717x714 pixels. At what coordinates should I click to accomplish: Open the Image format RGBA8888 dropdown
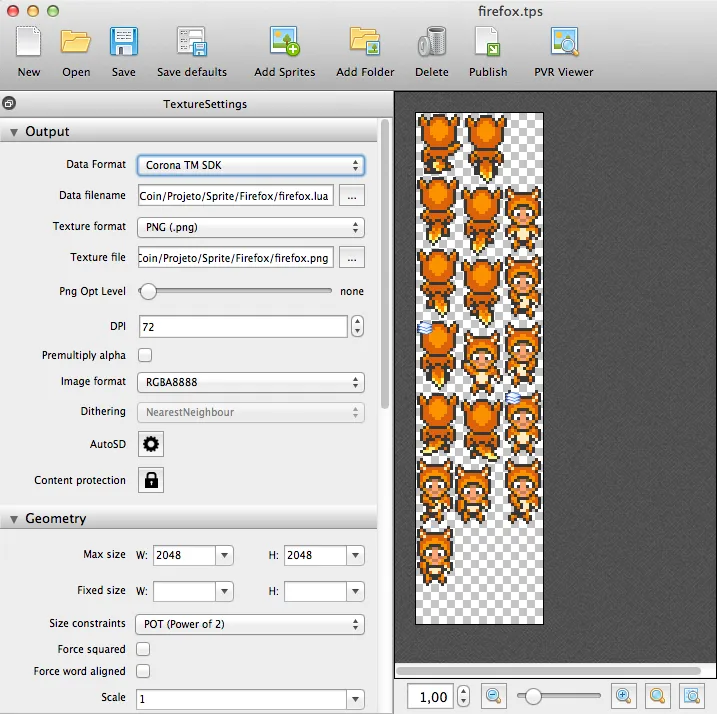251,382
